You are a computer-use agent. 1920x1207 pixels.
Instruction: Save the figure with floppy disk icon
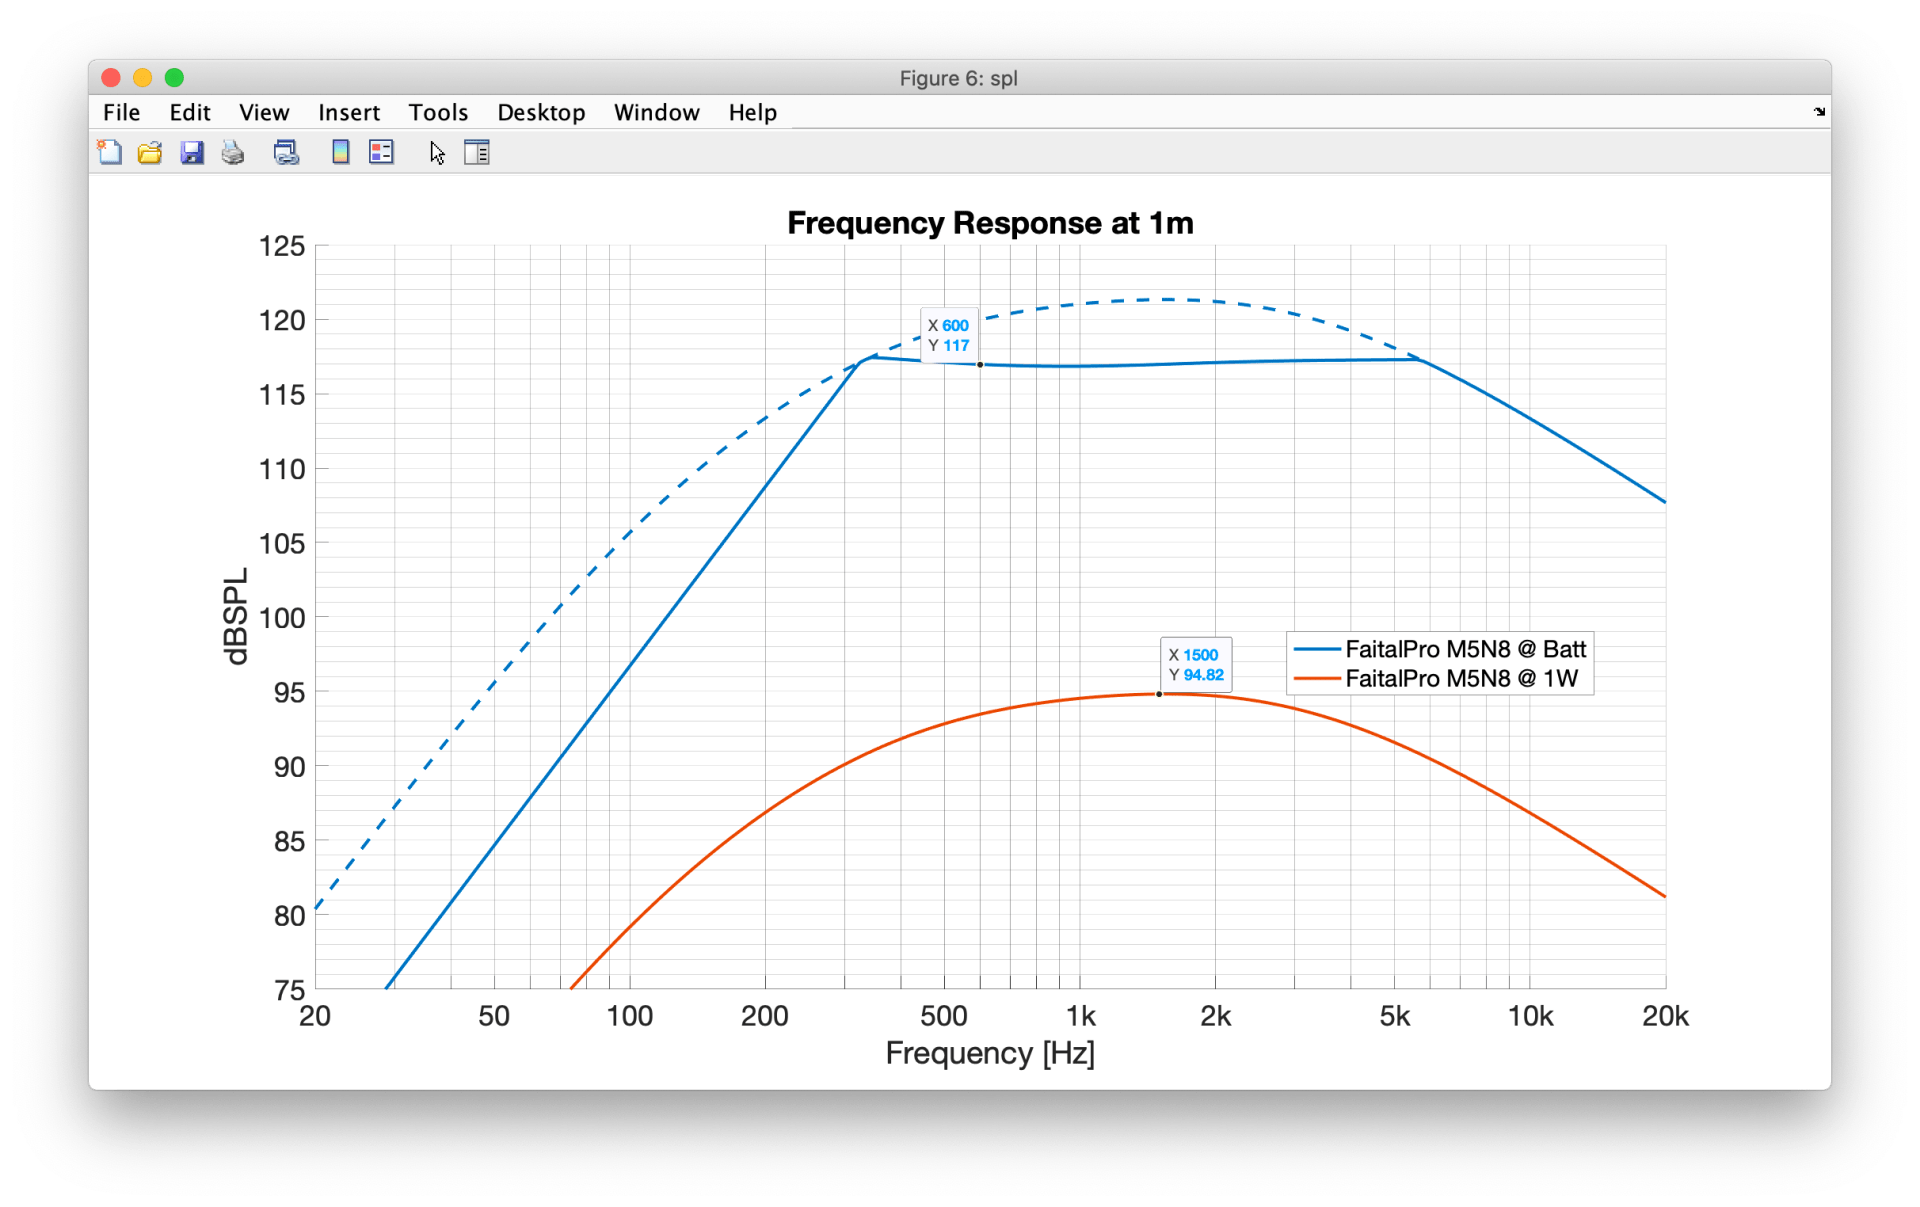(x=191, y=153)
